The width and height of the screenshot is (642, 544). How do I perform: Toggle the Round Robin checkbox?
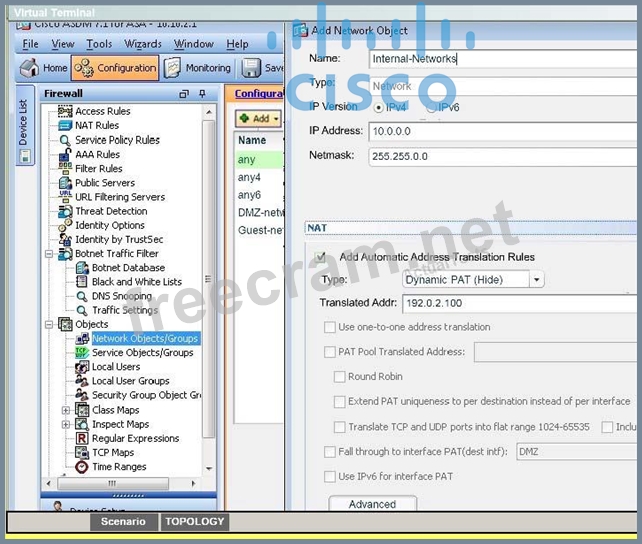tap(340, 377)
